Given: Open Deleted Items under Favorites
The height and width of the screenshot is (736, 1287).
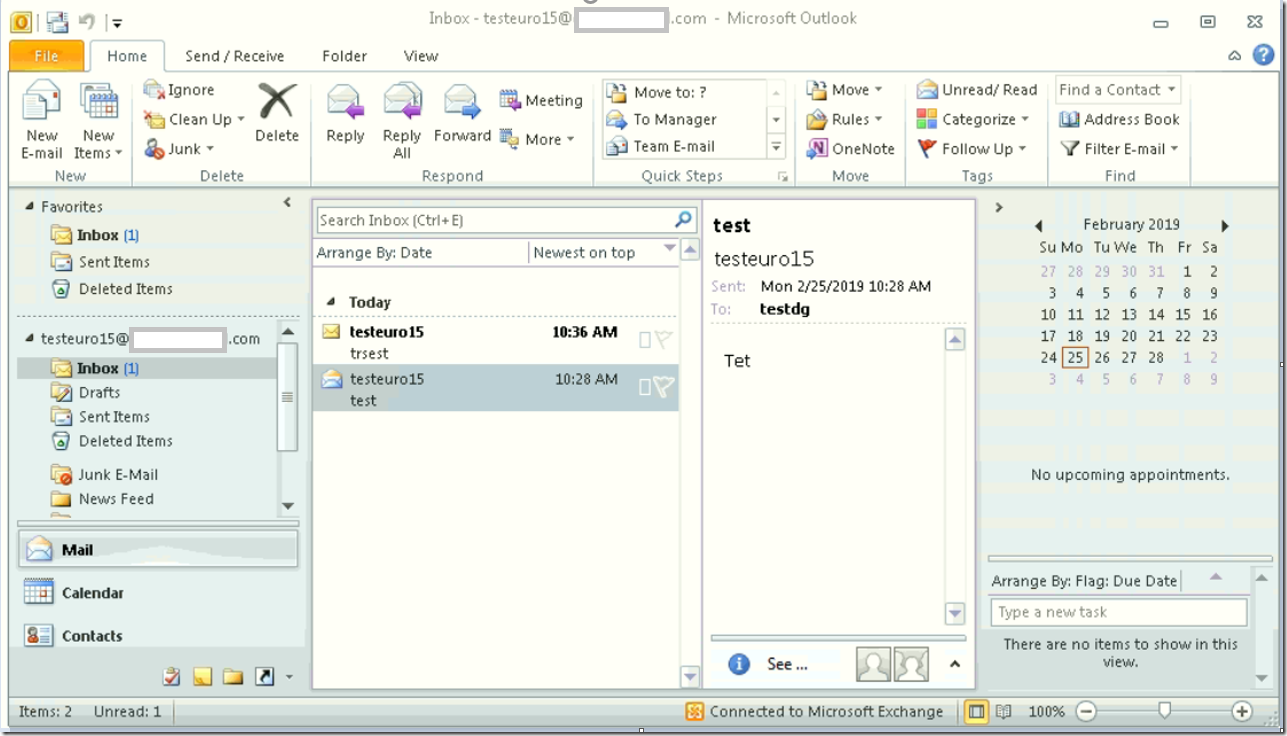Looking at the screenshot, I should pyautogui.click(x=112, y=289).
